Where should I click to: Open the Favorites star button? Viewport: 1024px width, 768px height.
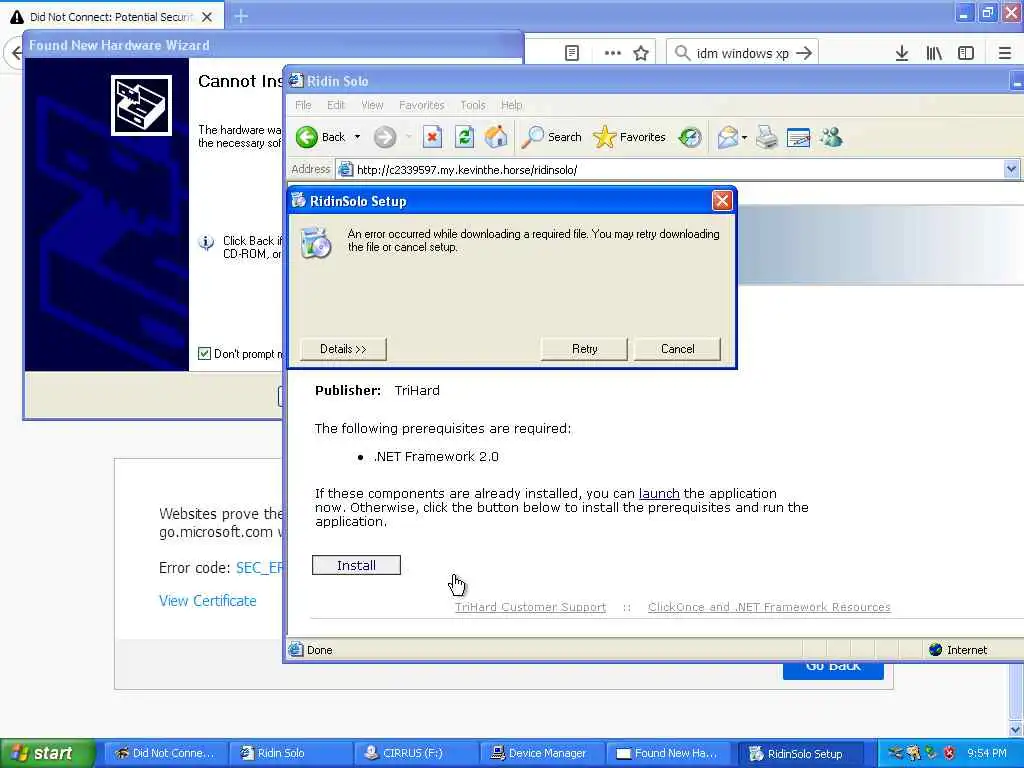click(629, 137)
